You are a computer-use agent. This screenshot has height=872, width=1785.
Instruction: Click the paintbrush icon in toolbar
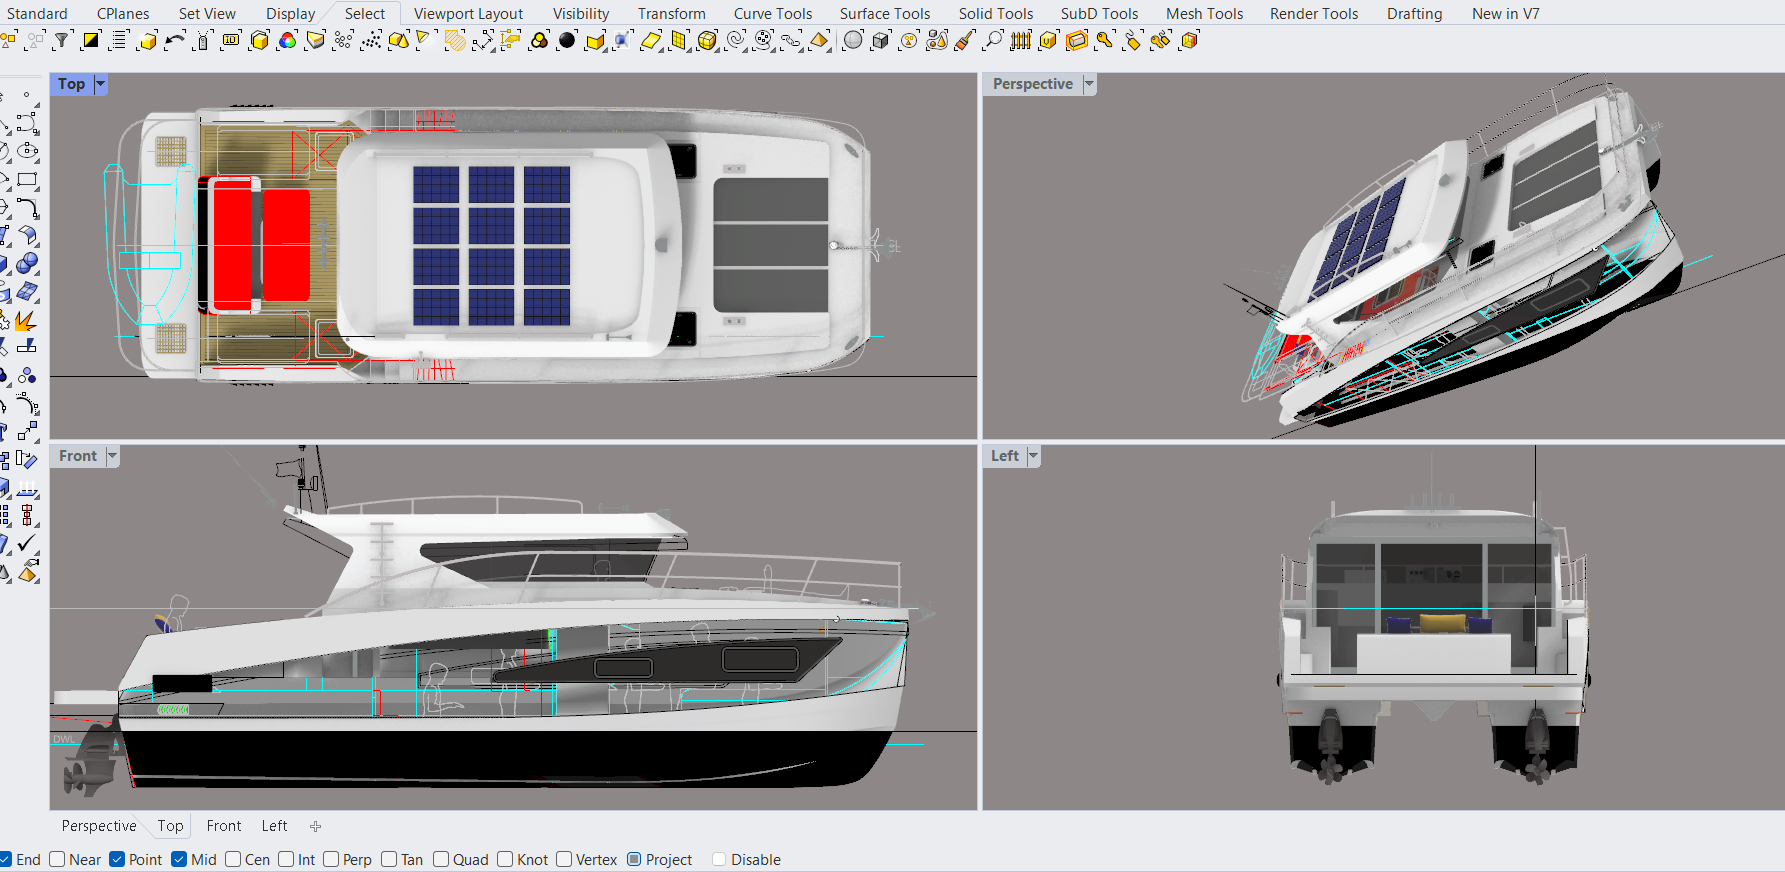(965, 40)
